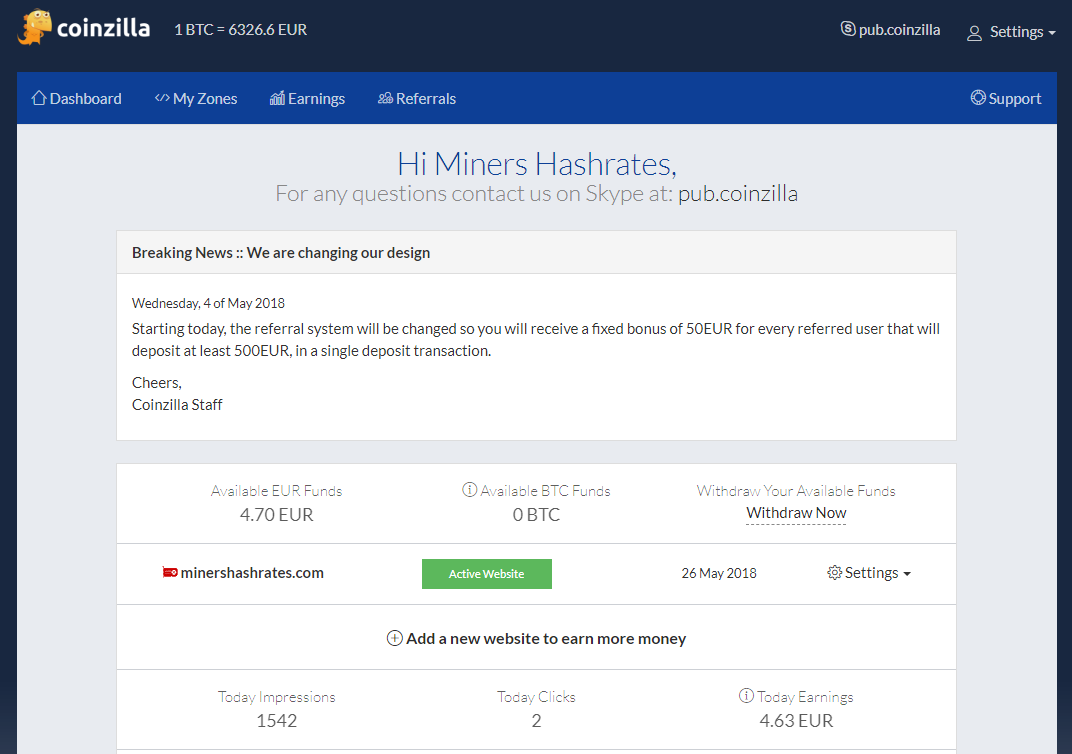Click the 26 May 2018 date
Screen dimensions: 1072x754
click(719, 573)
